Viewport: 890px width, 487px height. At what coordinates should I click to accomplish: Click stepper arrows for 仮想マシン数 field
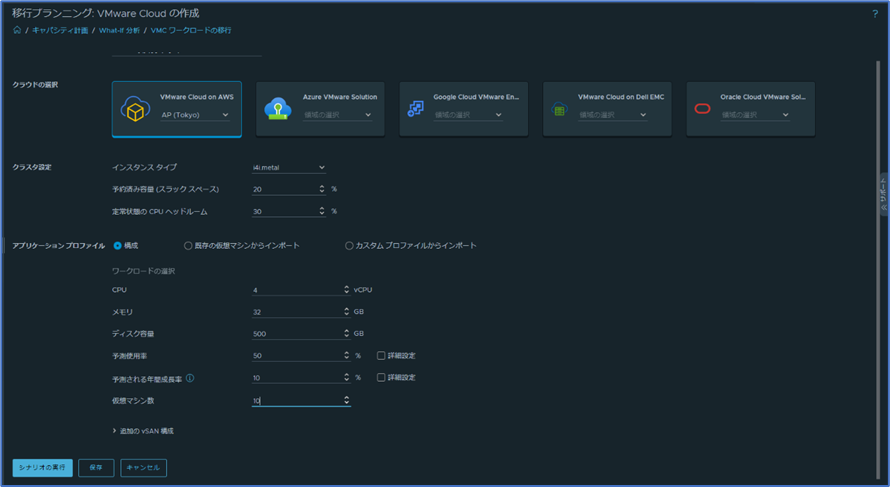click(346, 401)
